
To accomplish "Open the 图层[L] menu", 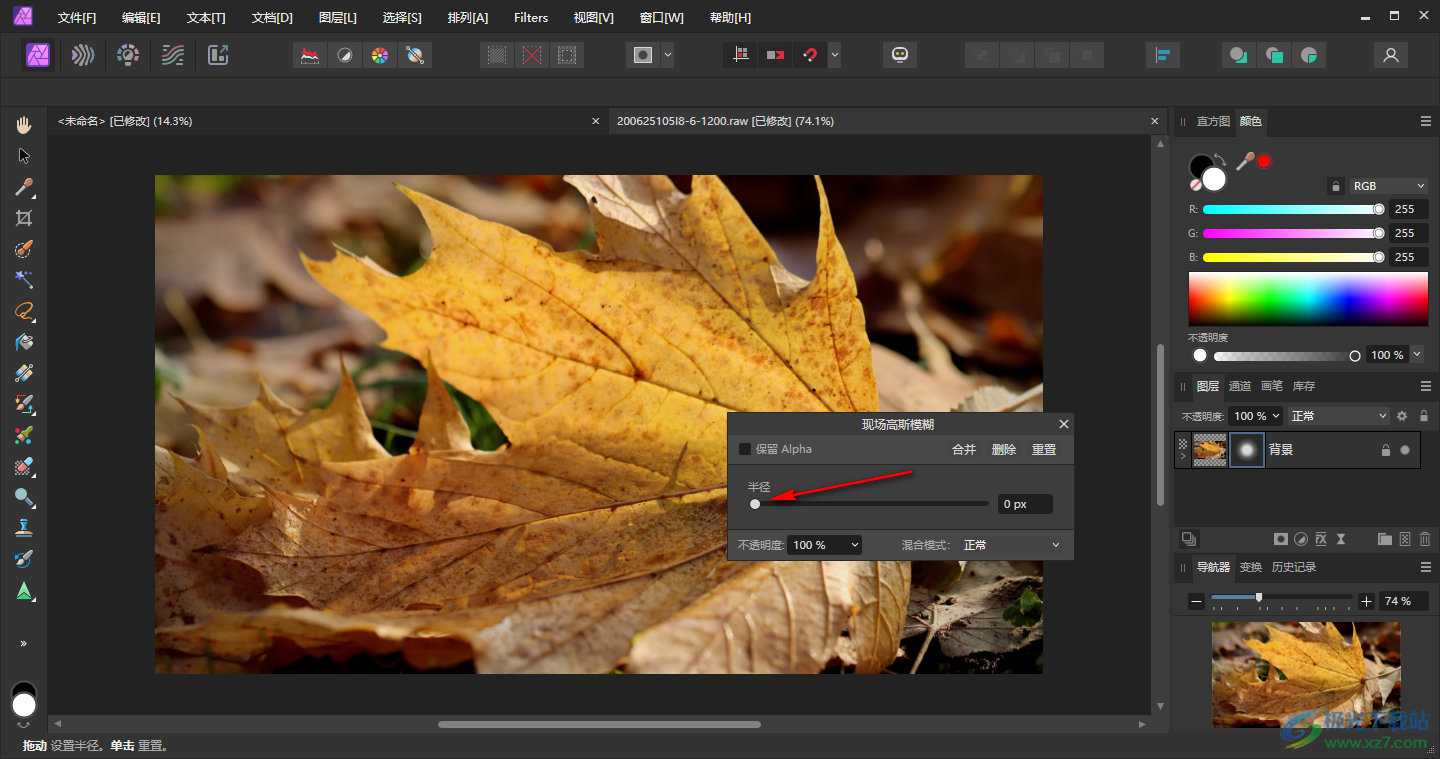I will (x=337, y=18).
